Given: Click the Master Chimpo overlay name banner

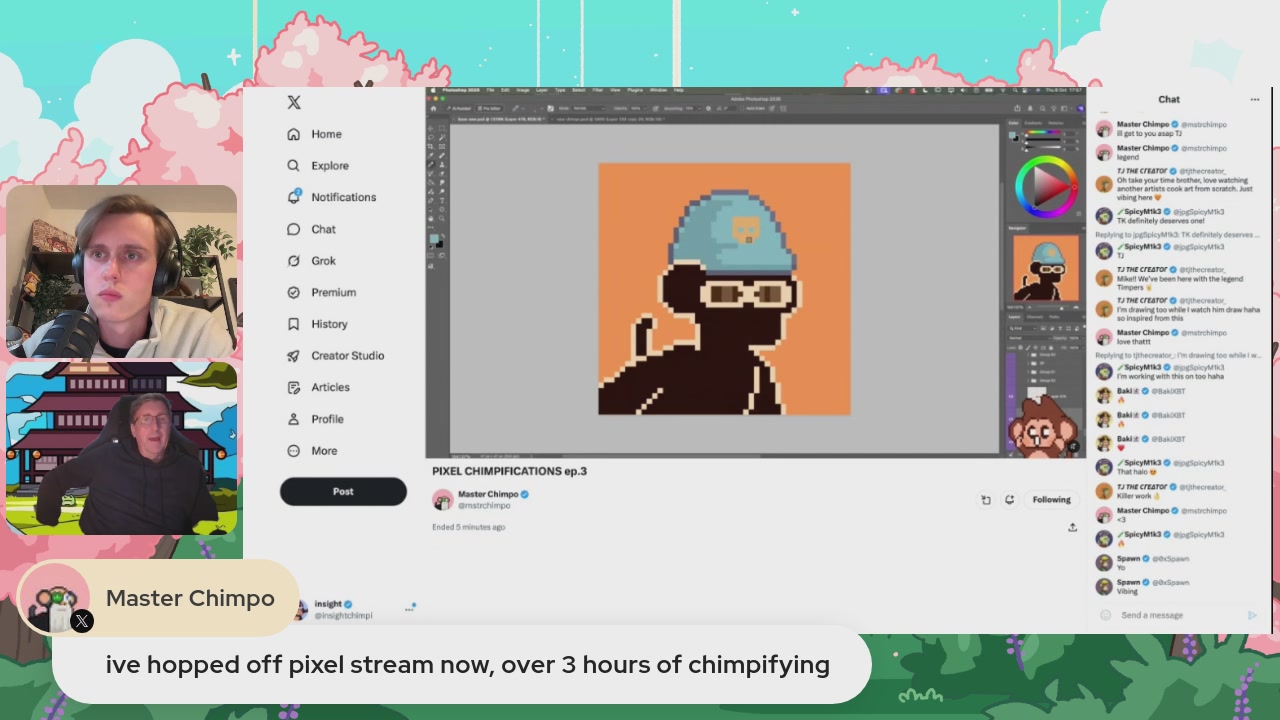Looking at the screenshot, I should (158, 598).
